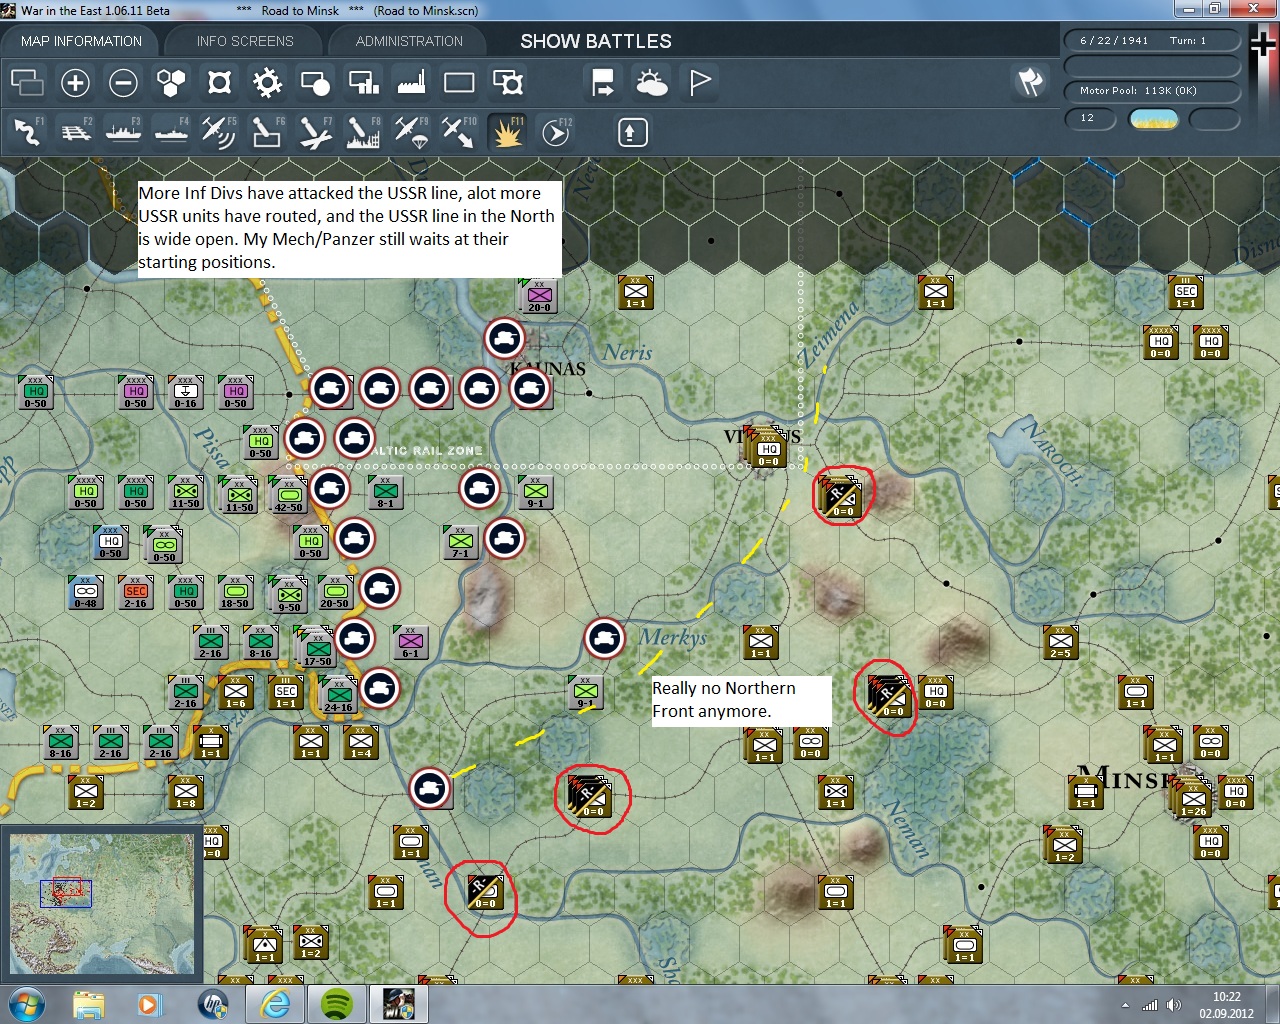Click the overlapping windows icon in toolbar
The height and width of the screenshot is (1024, 1280).
(27, 82)
